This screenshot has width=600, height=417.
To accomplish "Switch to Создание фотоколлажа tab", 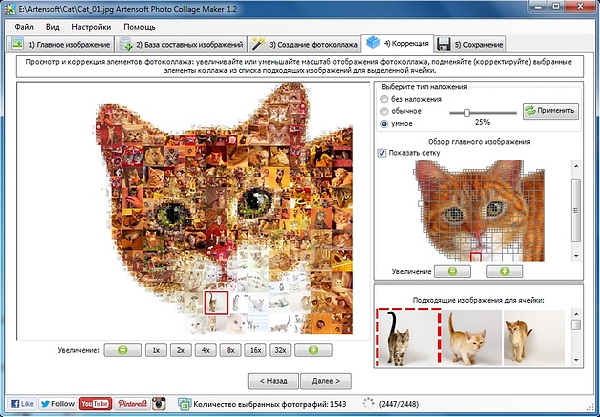I will coord(305,44).
